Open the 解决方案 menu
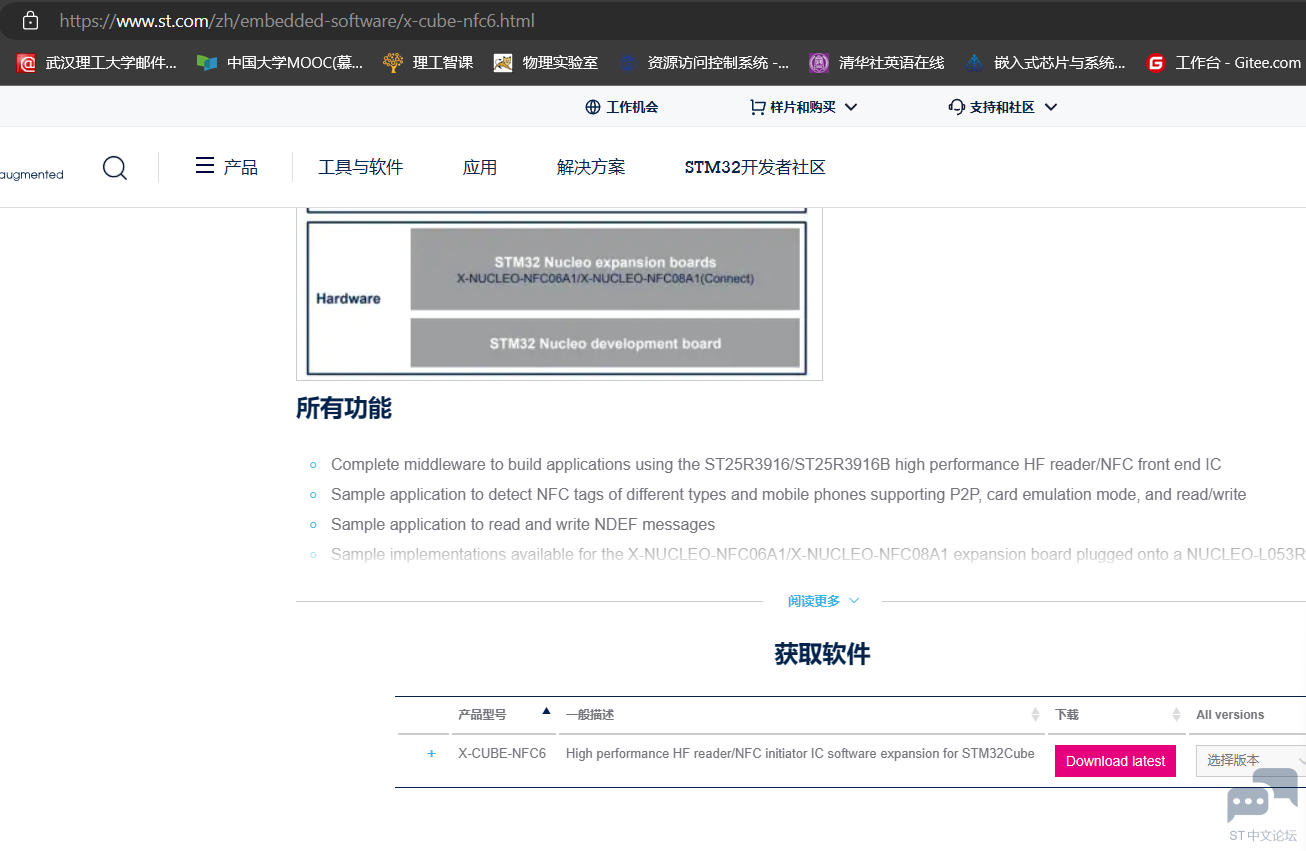 click(591, 168)
